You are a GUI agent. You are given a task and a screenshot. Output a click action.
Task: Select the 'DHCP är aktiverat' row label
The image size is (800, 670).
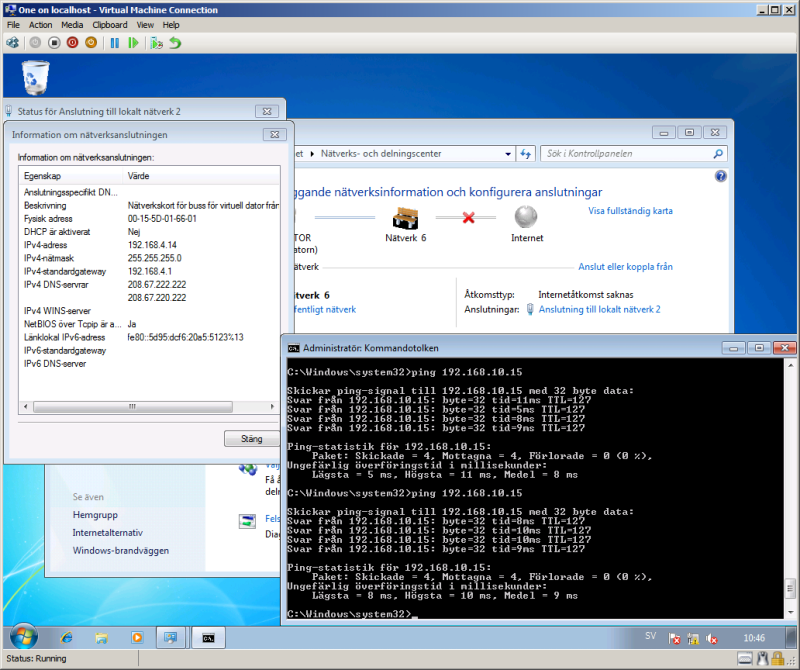pos(57,232)
